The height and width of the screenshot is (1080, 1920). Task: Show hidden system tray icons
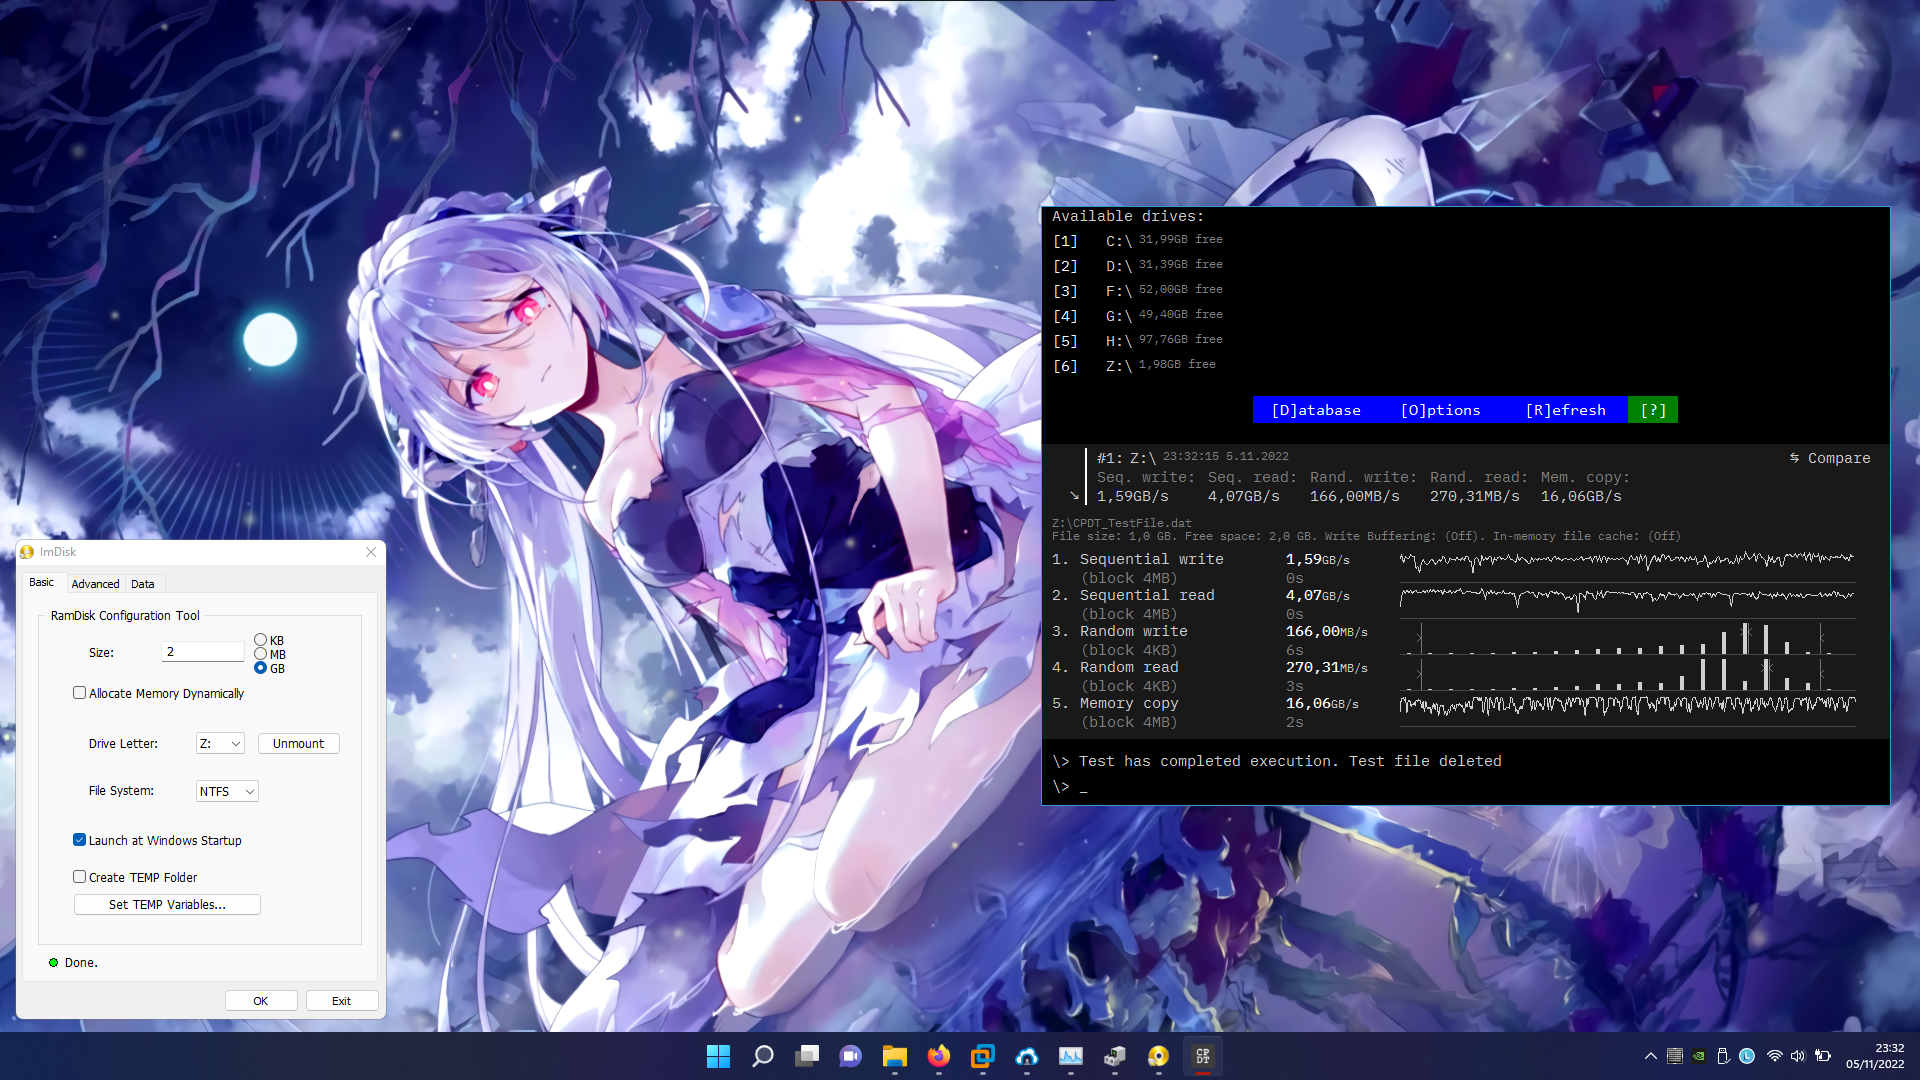1651,1056
